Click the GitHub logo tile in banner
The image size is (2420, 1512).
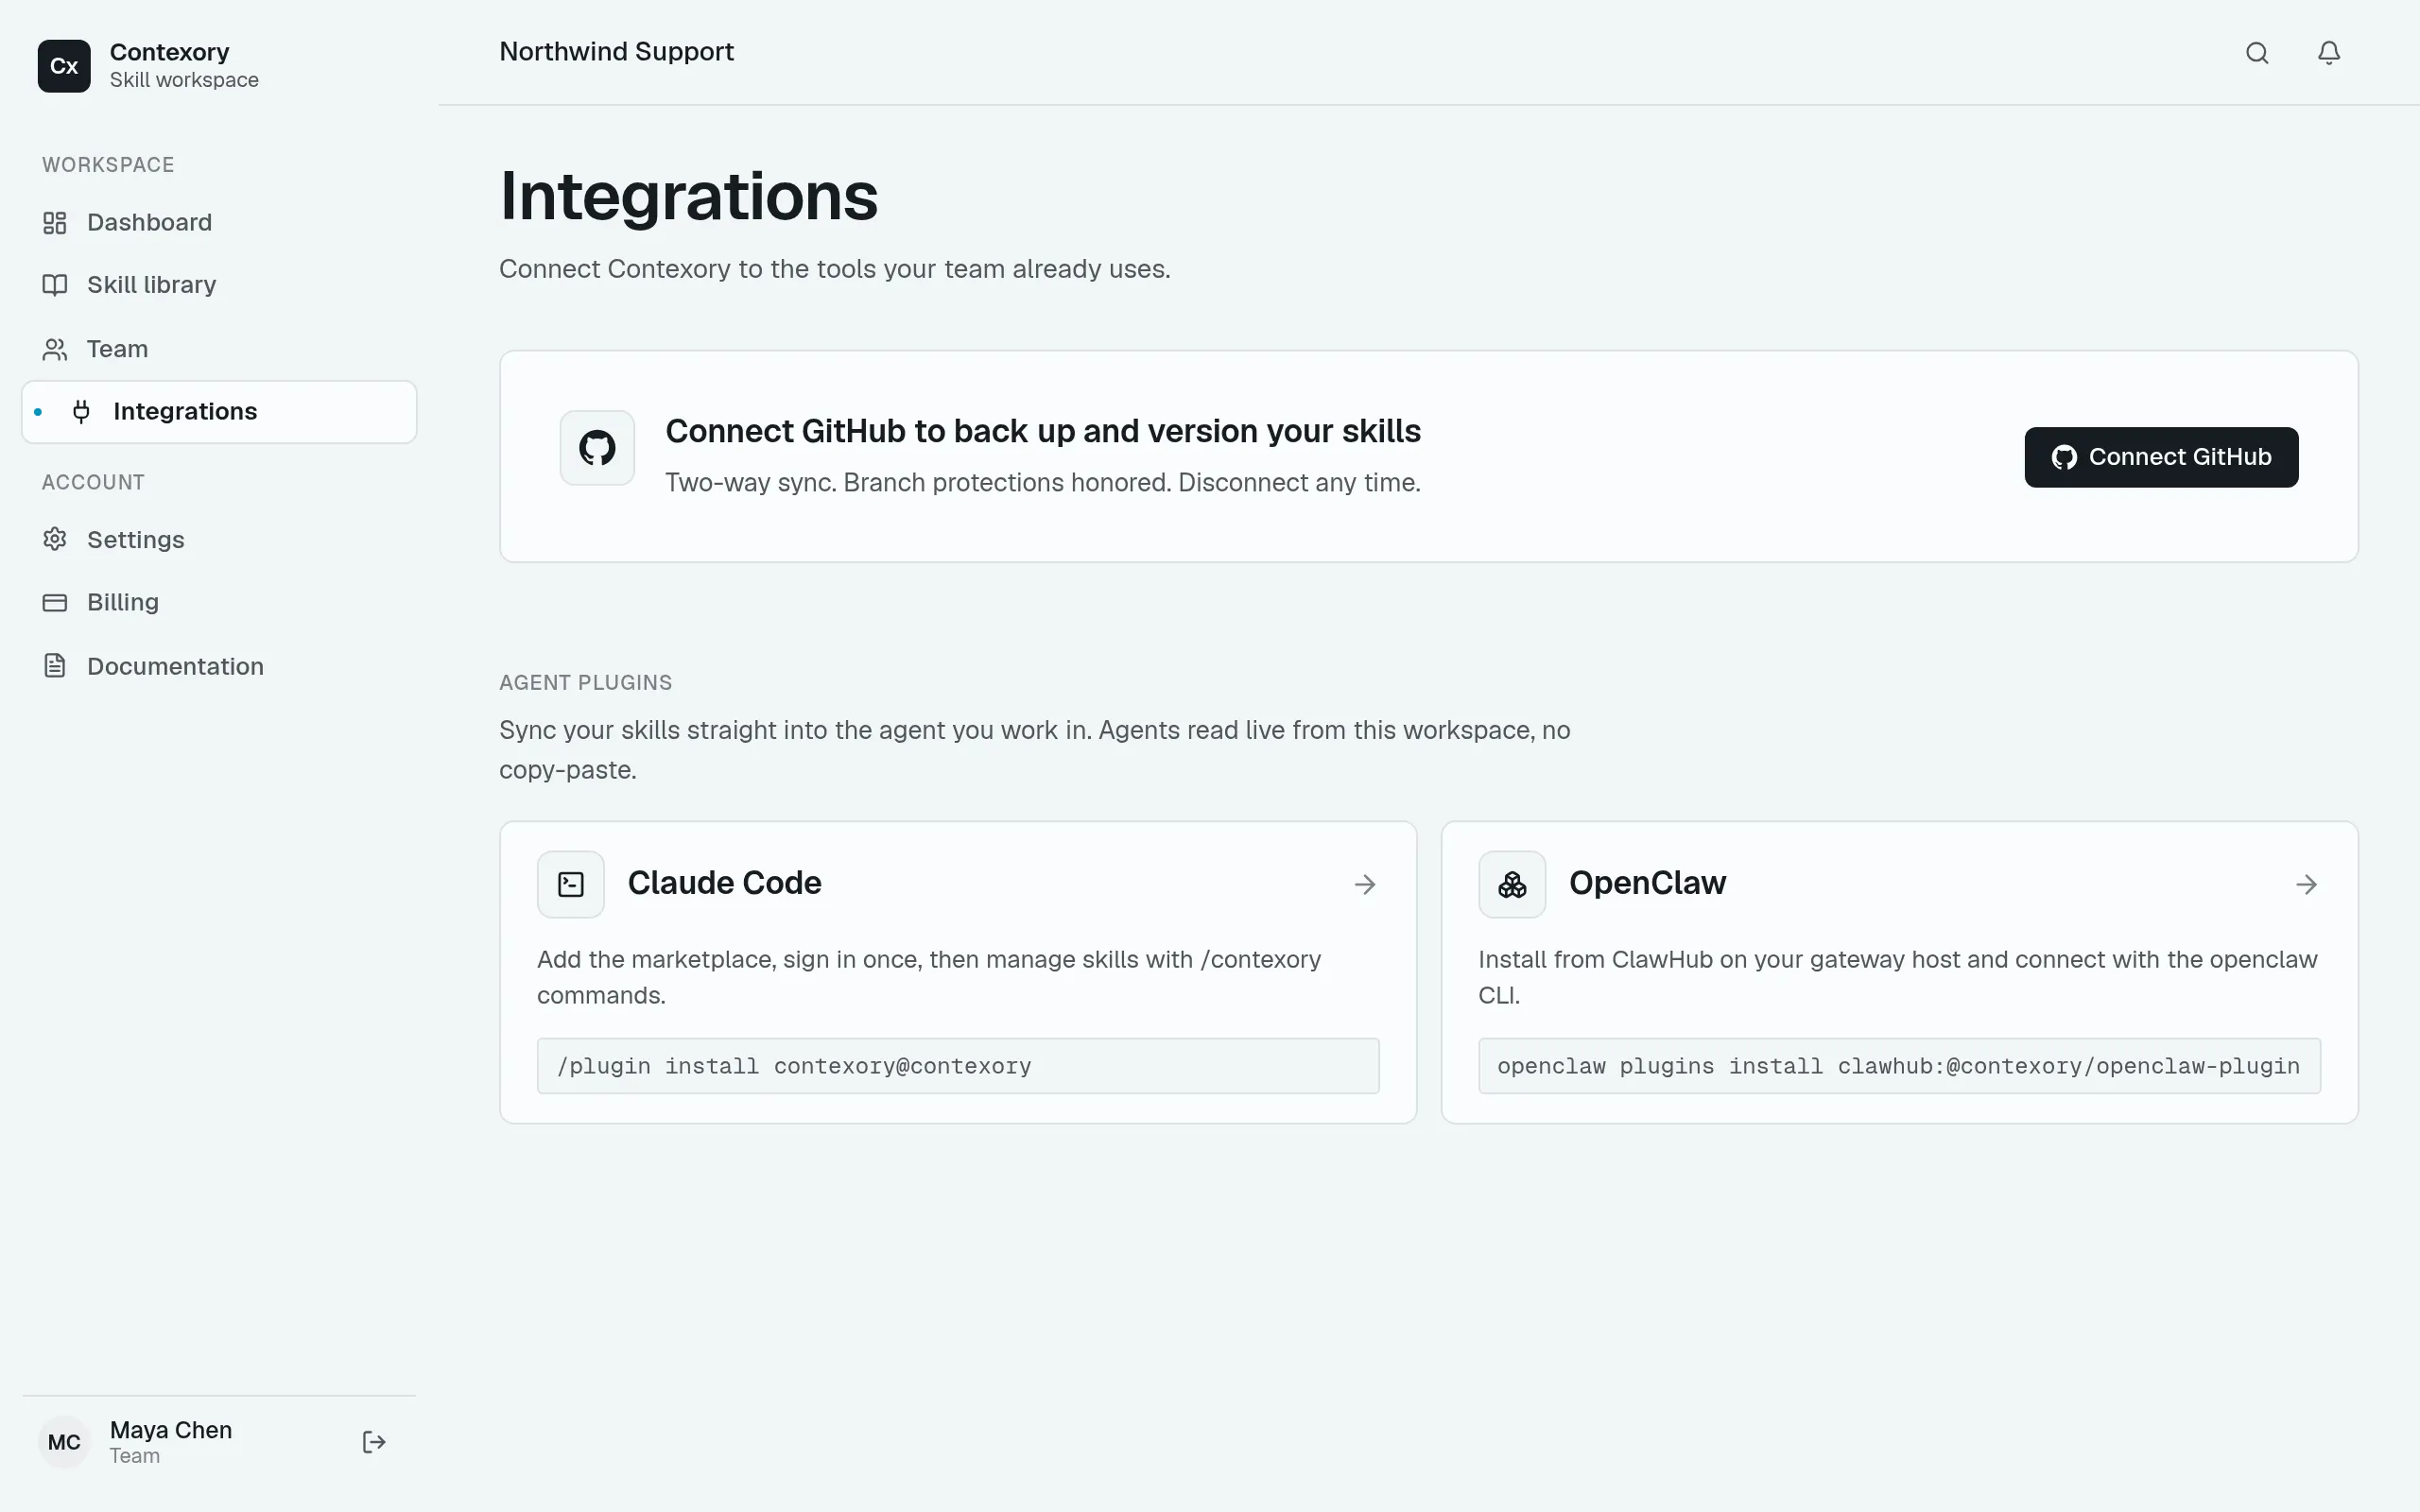tap(597, 448)
